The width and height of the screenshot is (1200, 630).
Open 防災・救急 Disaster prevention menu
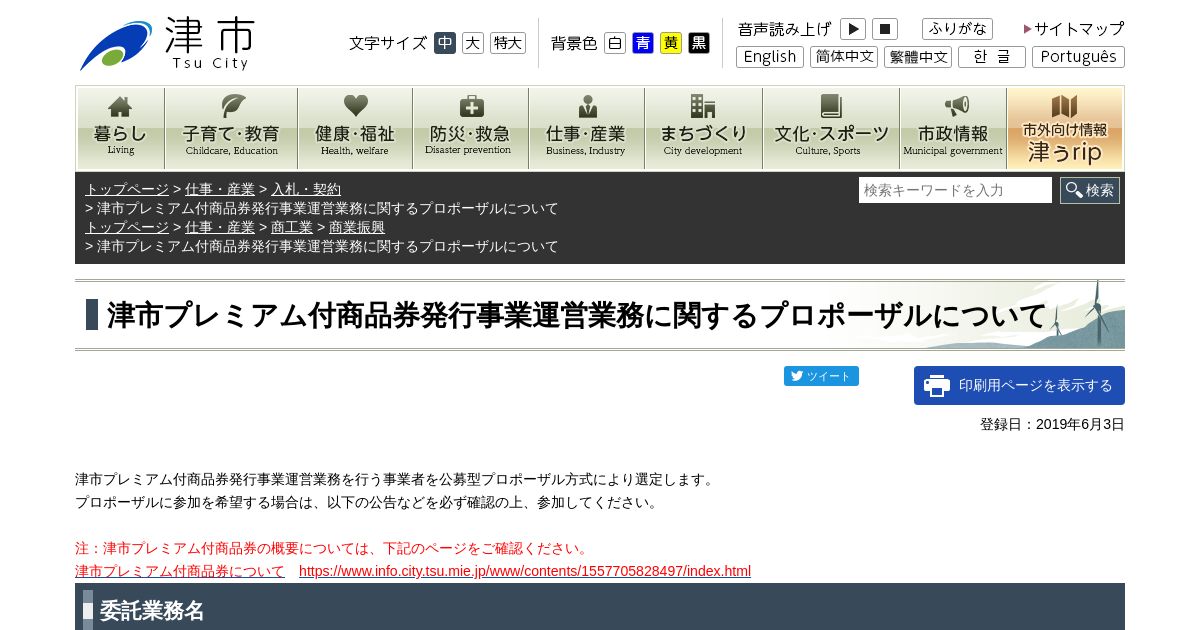(470, 128)
